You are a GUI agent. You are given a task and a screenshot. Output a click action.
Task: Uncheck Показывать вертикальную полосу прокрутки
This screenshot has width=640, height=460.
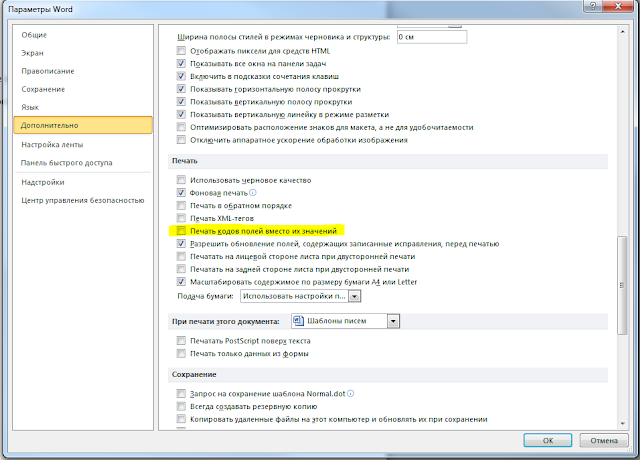(181, 102)
